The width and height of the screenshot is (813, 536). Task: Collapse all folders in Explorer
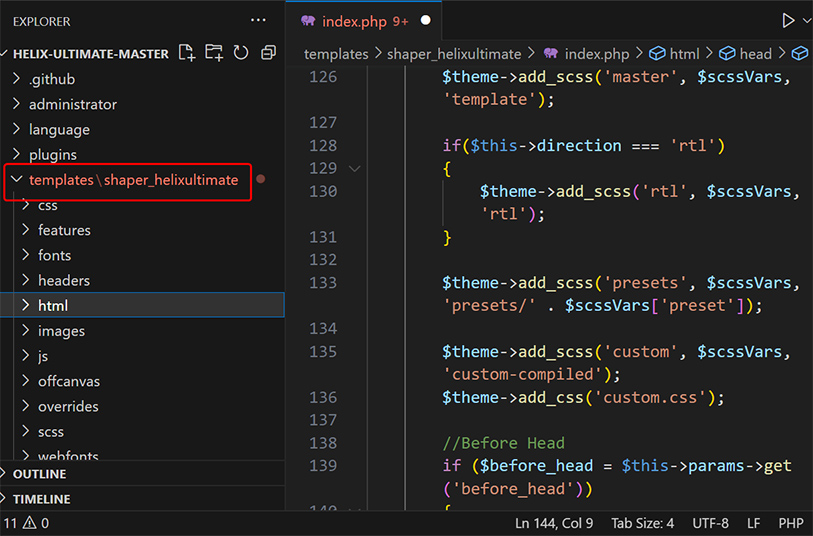(268, 53)
